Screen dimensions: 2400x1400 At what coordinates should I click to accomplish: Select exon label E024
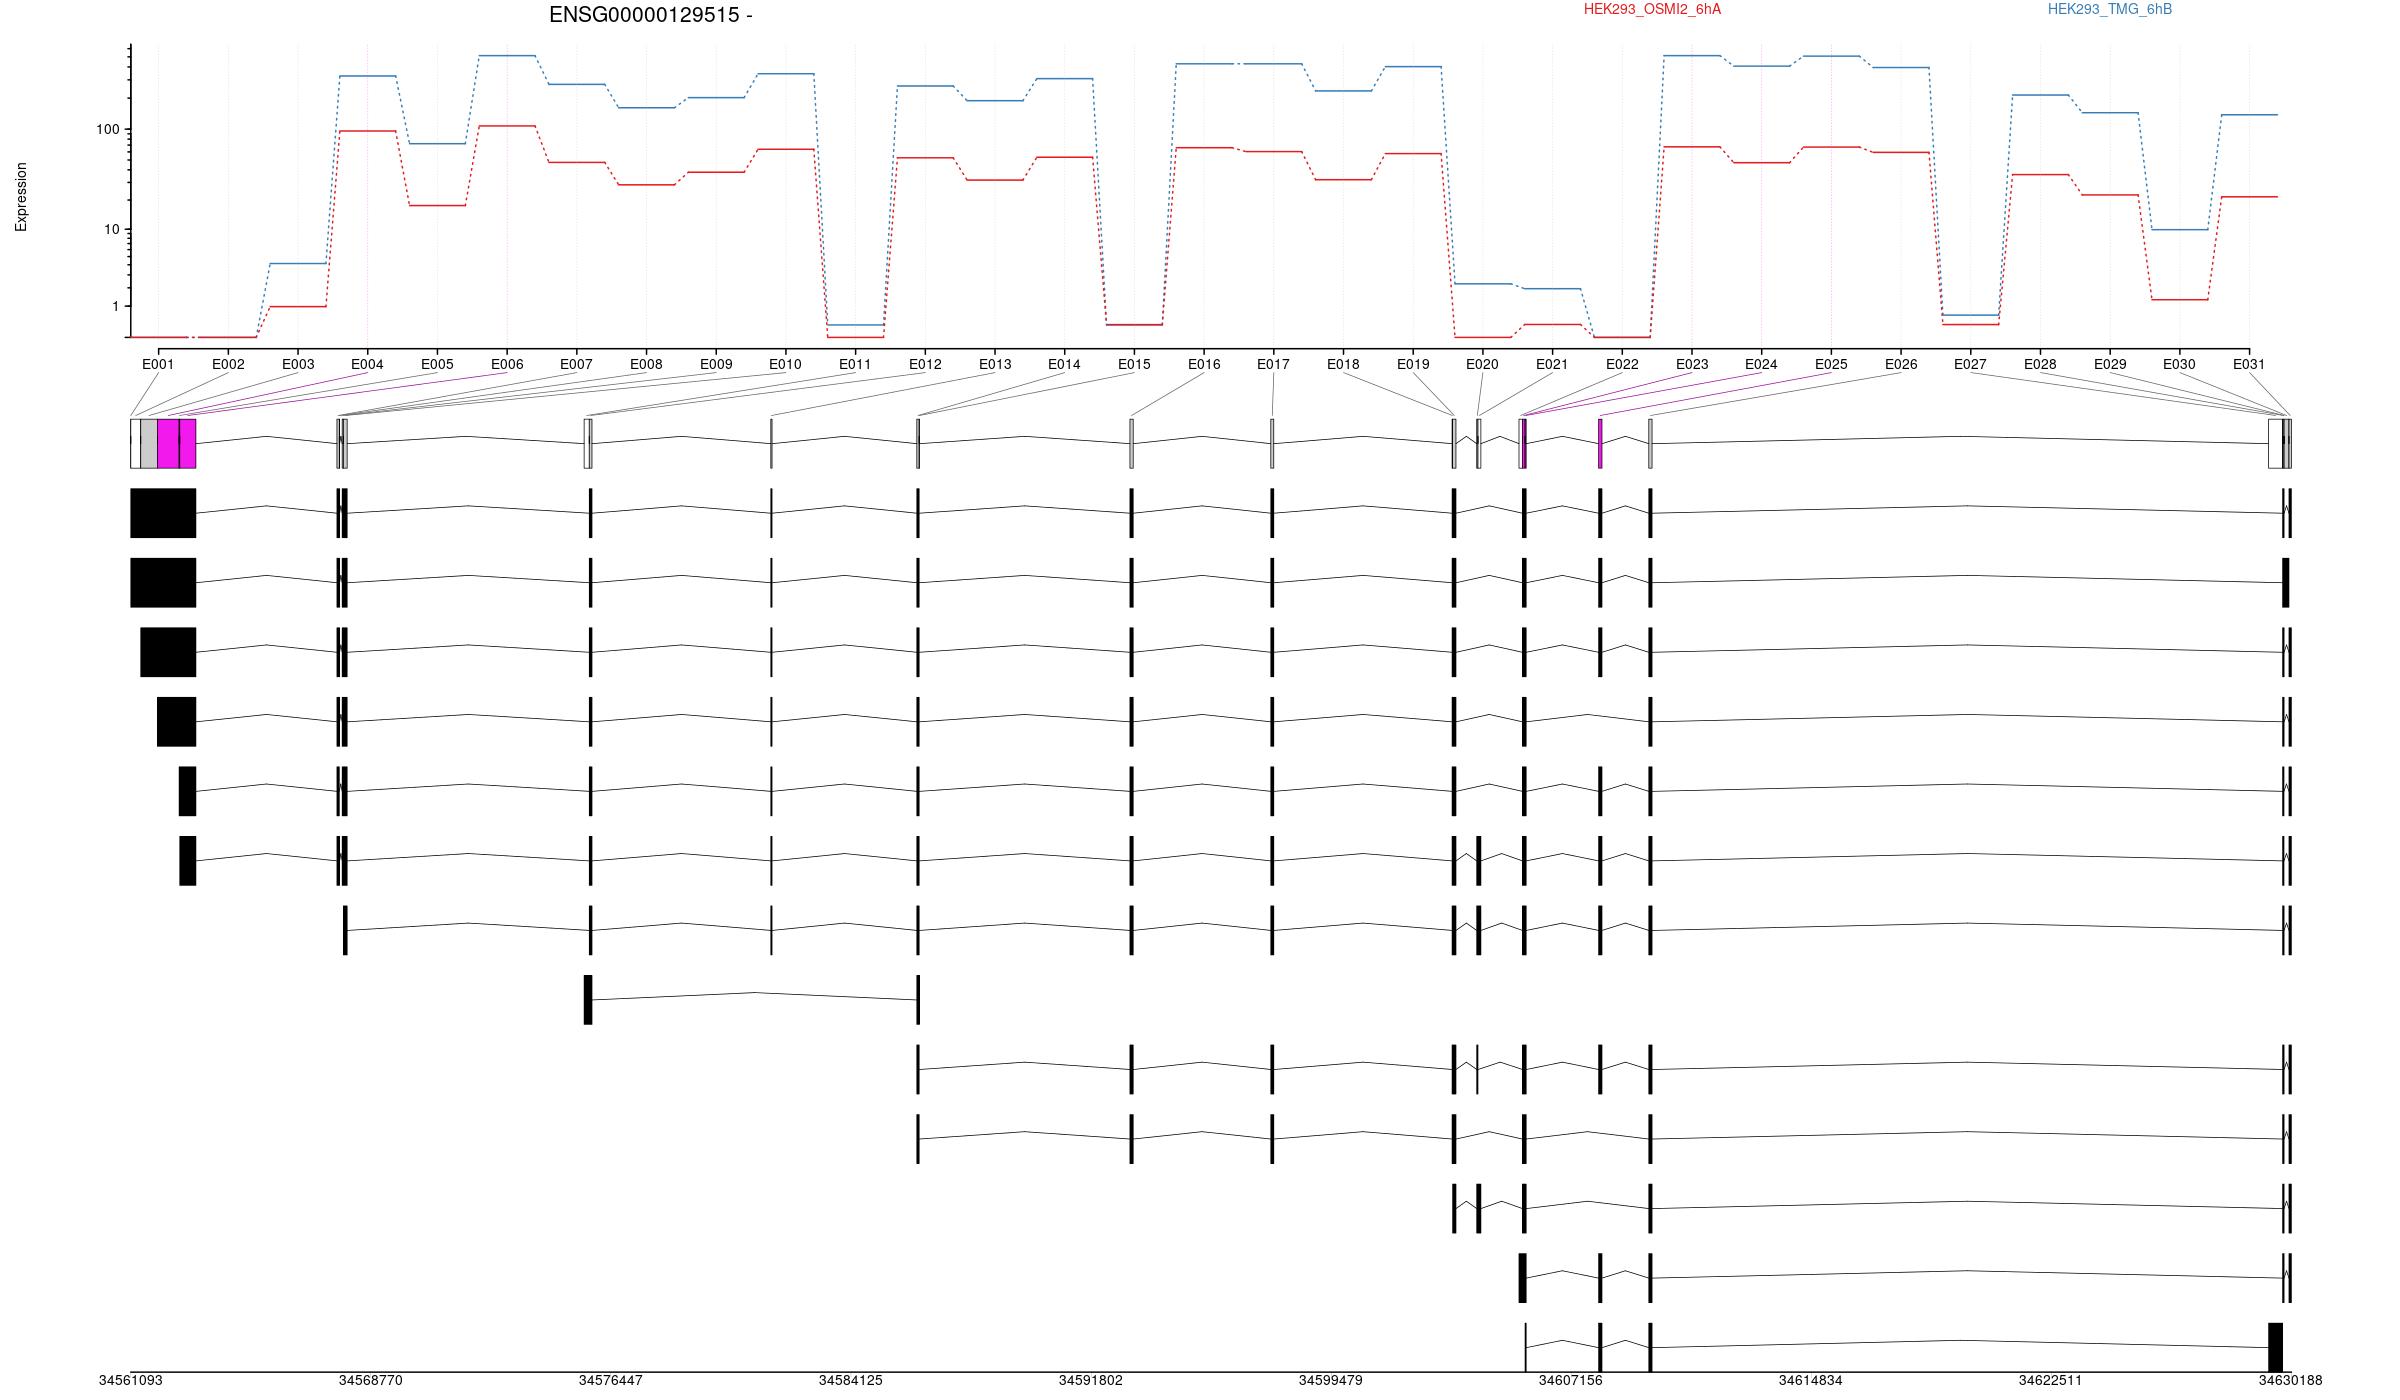(1761, 364)
